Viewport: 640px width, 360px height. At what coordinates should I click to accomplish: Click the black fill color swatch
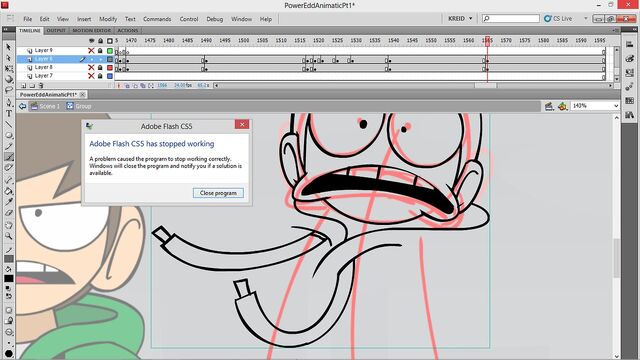click(9, 278)
